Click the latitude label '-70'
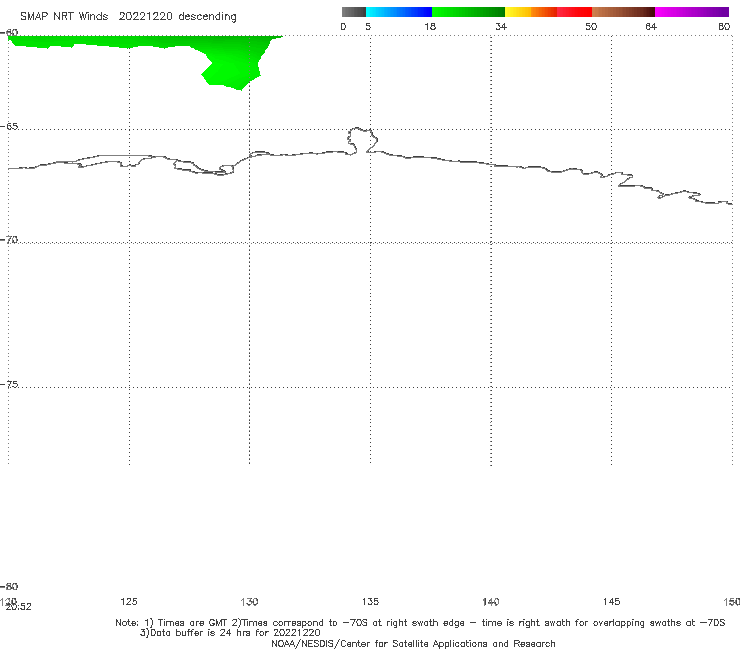 [x=9, y=240]
